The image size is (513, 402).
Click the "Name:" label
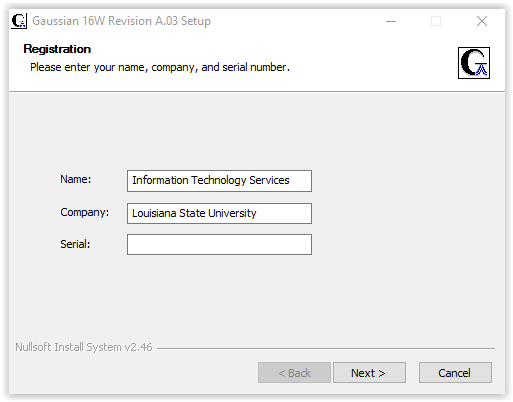pyautogui.click(x=76, y=179)
